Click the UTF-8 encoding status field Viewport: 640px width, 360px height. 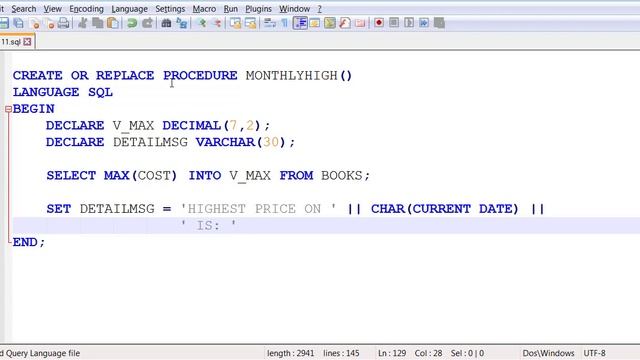pos(594,353)
